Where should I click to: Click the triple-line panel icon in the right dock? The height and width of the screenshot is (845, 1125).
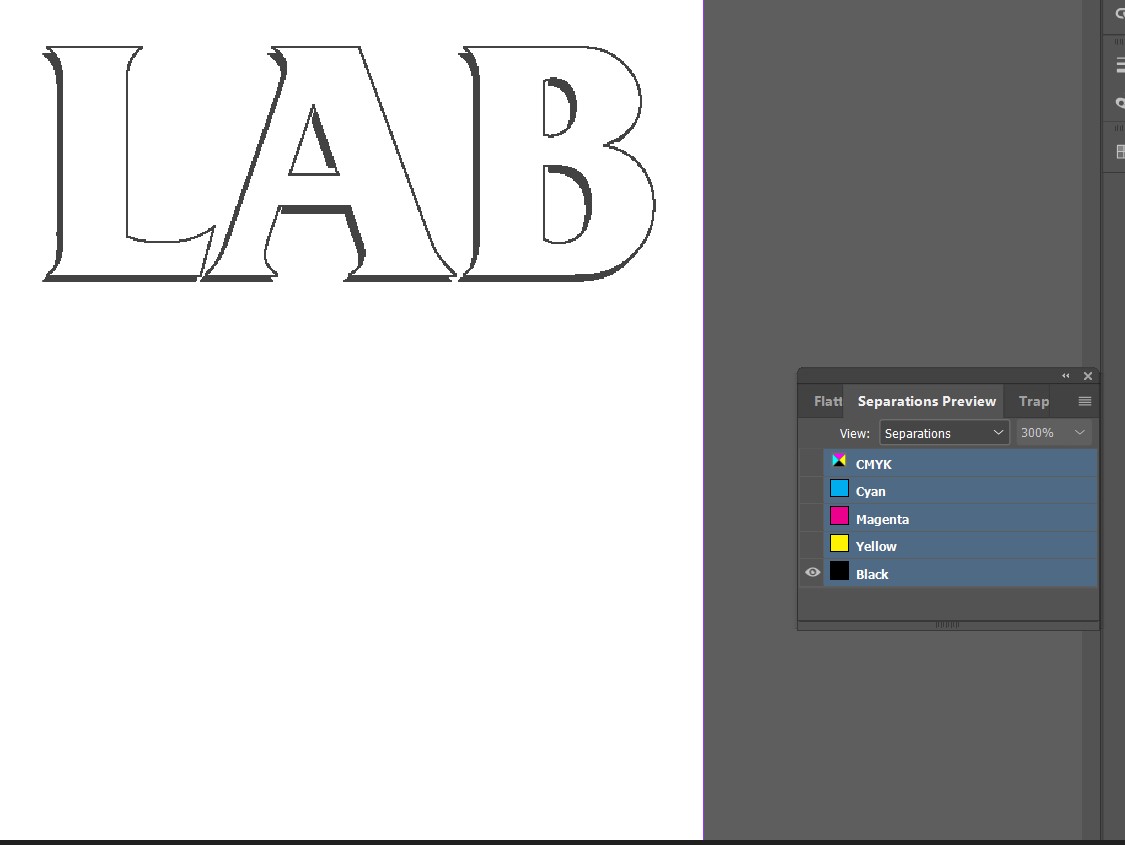click(1119, 64)
